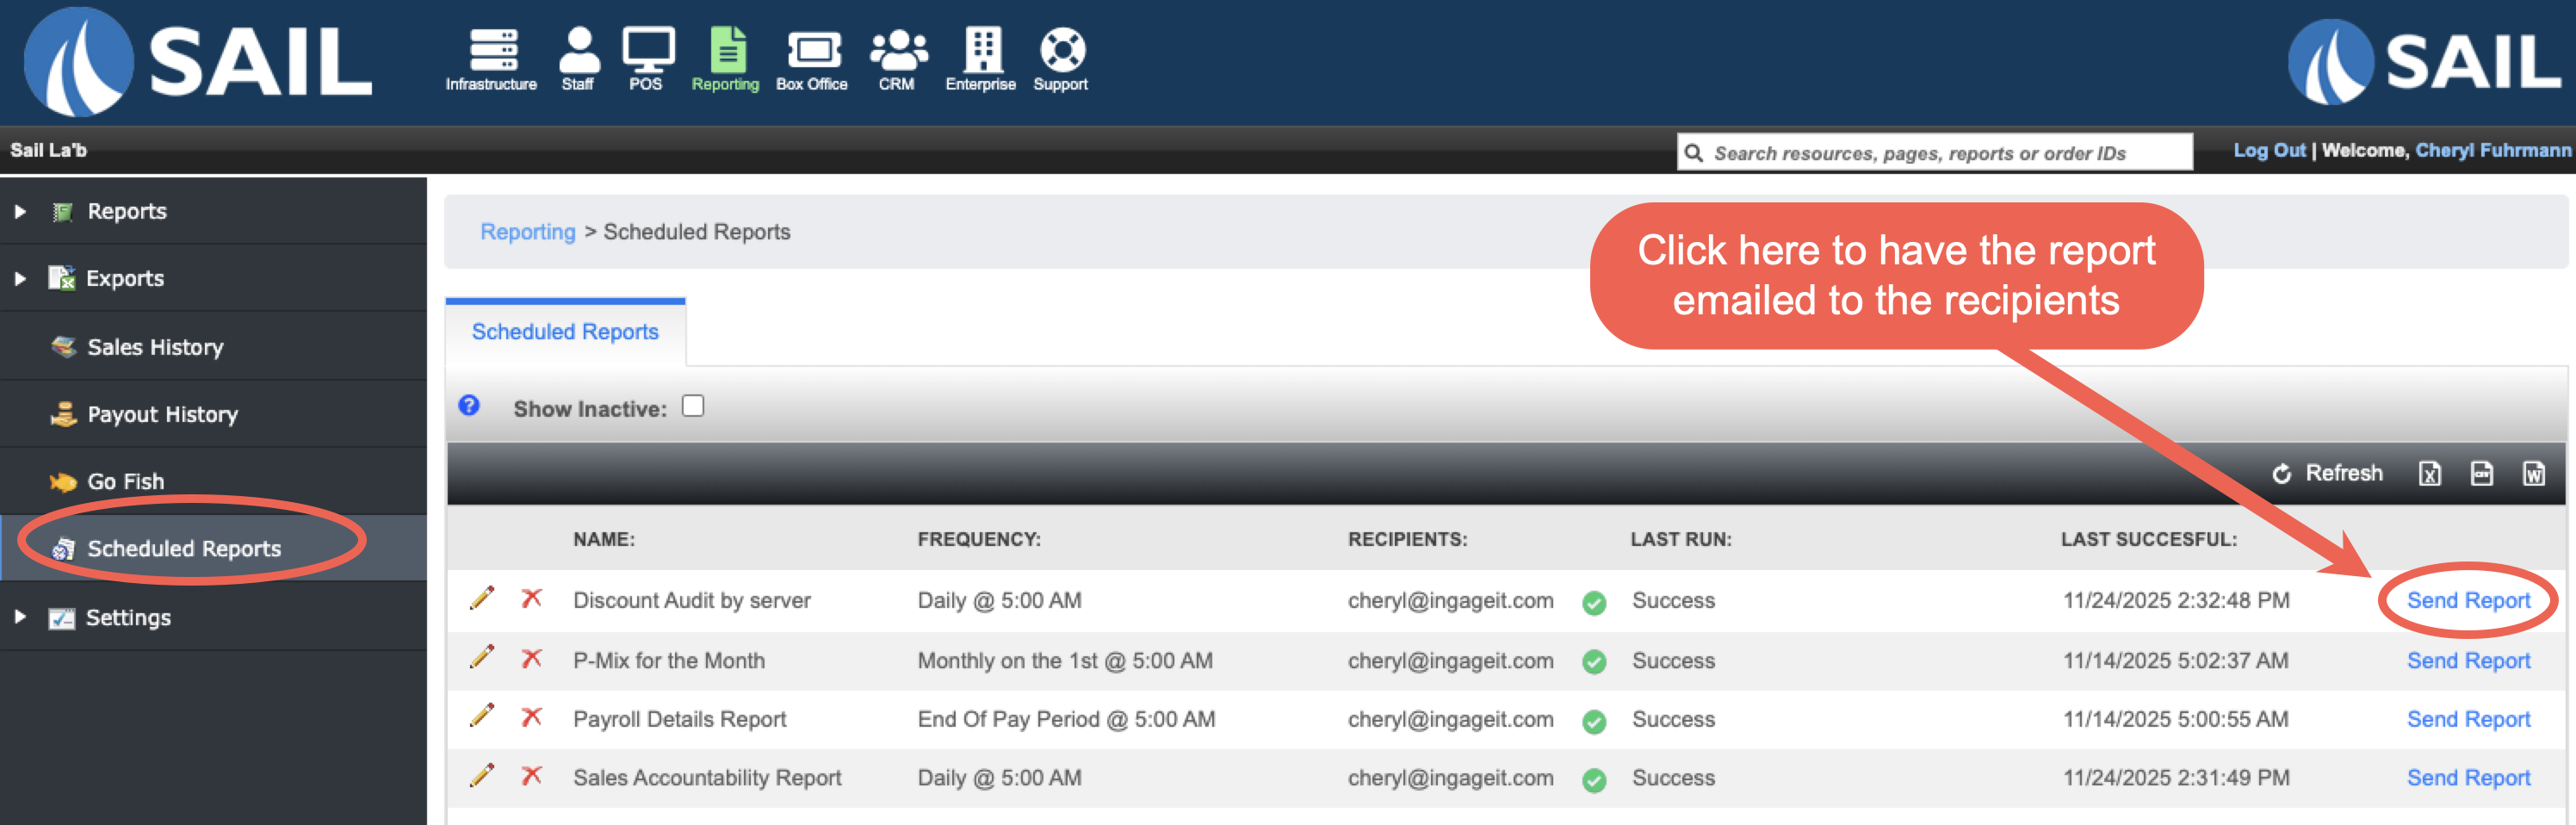Expand the Settings sidebar section

(20, 617)
